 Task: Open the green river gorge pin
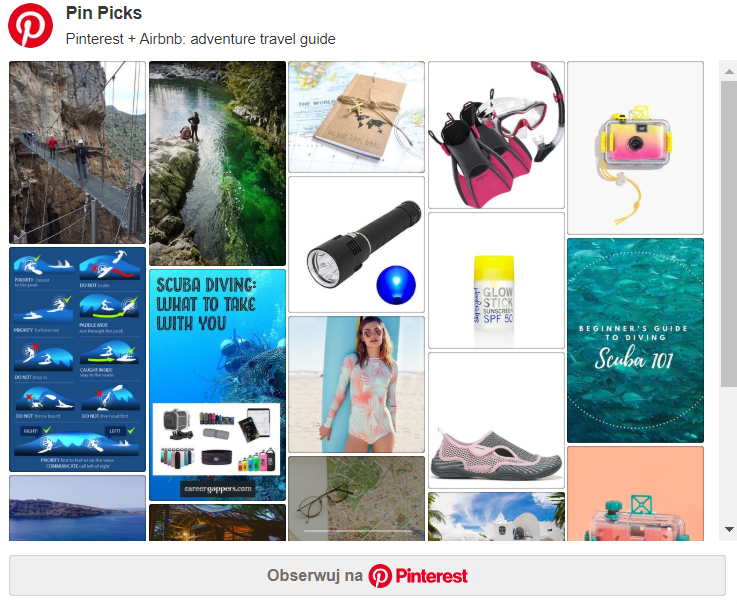[218, 164]
